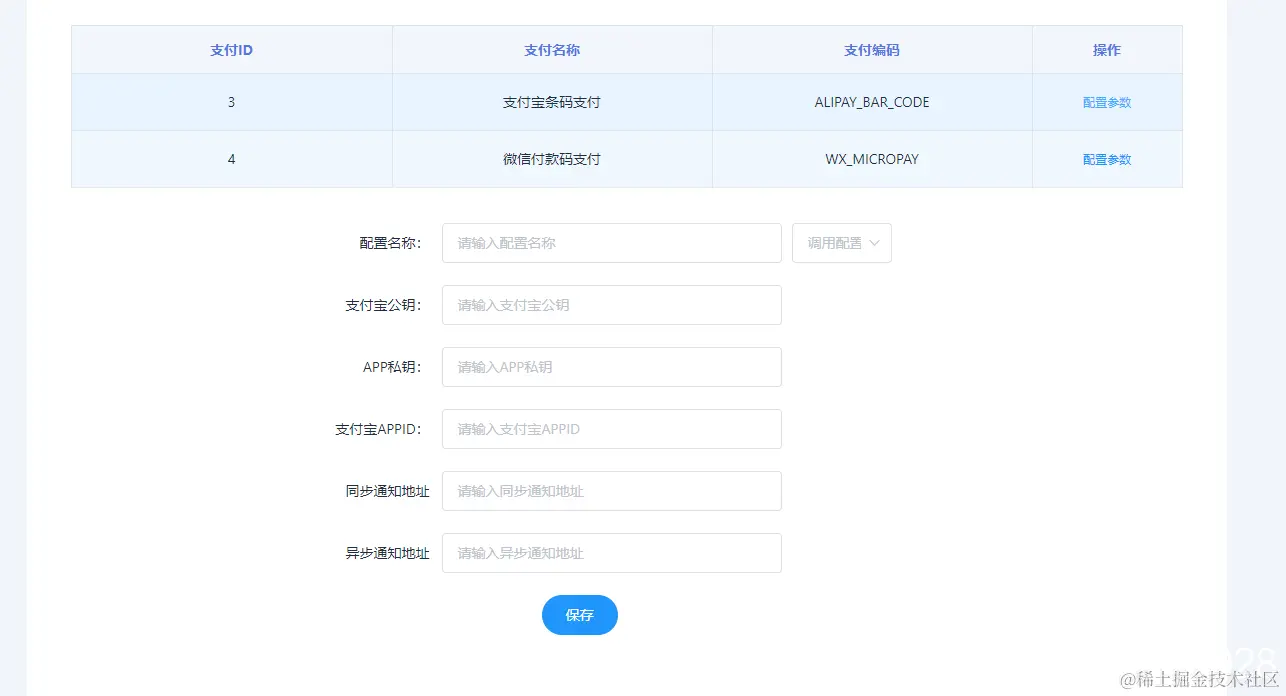Select the 支付宝条码支付 cell
This screenshot has height=696, width=1286.
pos(552,102)
